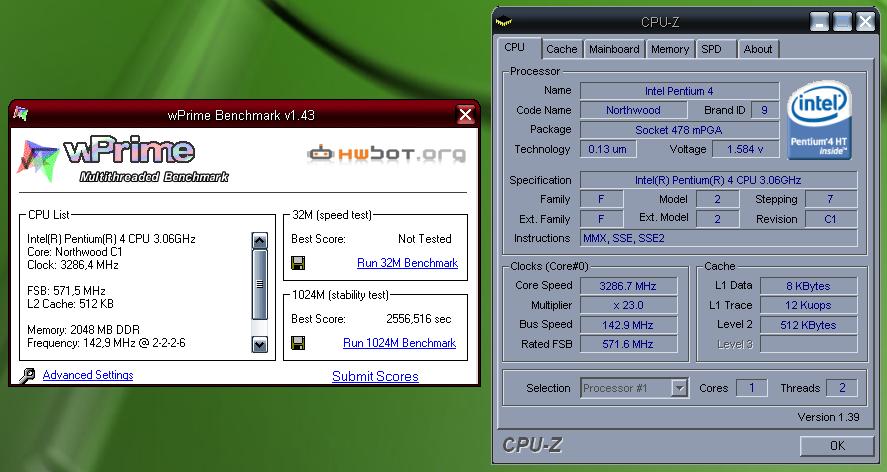Screen dimensions: 887x472
Task: Open Advanced Settings in wPrime
Action: [x=88, y=375]
